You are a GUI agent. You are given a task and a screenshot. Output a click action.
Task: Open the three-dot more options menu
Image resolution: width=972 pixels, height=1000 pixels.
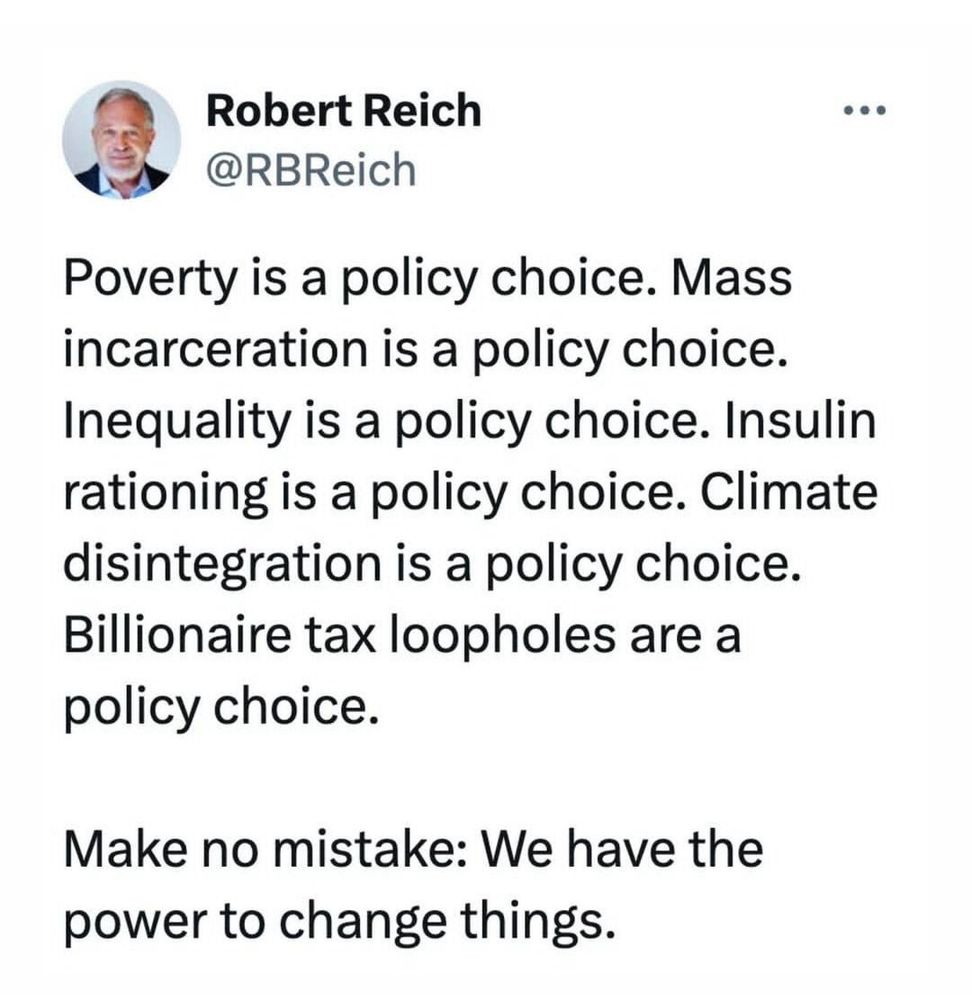tap(864, 111)
